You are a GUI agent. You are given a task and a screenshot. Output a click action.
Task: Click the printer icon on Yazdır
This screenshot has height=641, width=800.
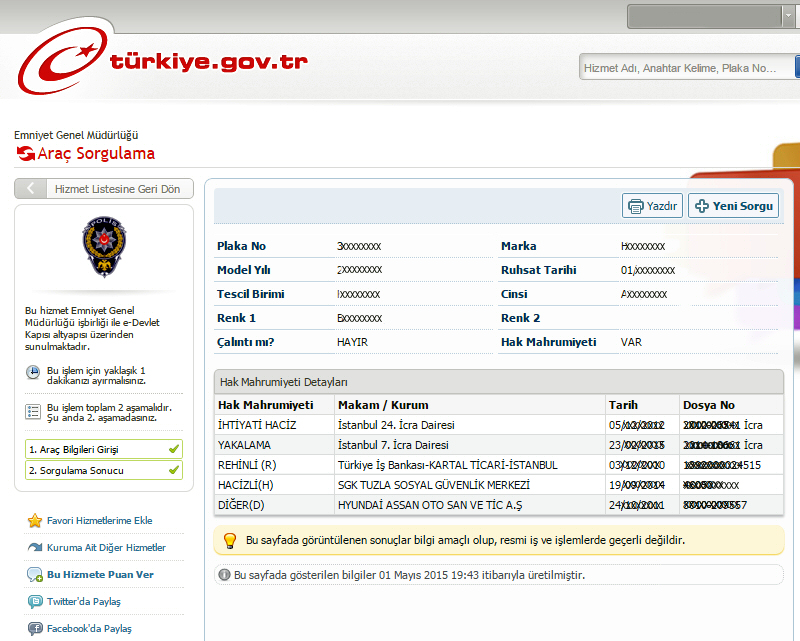pyautogui.click(x=636, y=206)
